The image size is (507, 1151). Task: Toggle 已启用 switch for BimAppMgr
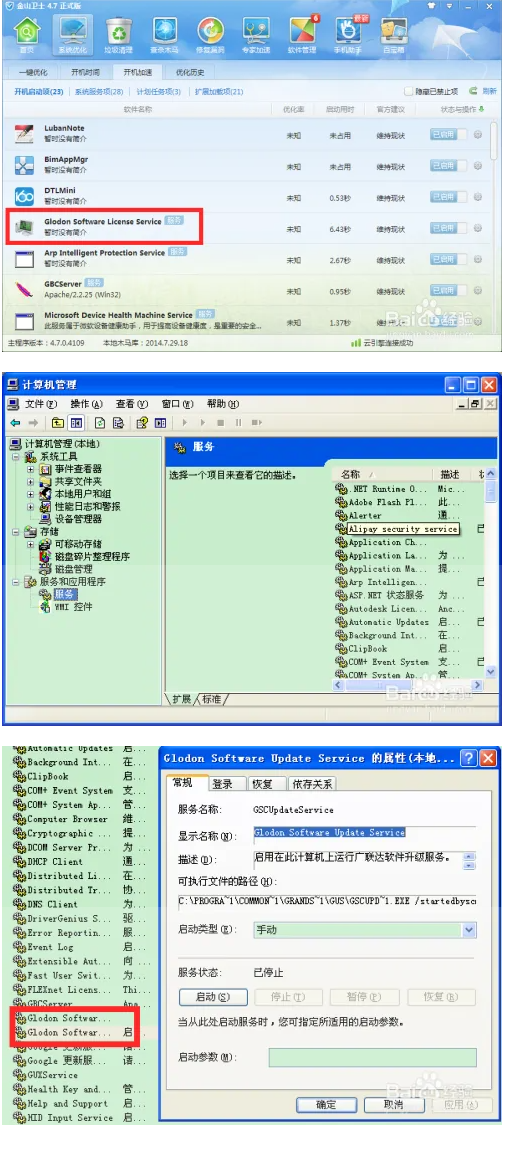[448, 166]
